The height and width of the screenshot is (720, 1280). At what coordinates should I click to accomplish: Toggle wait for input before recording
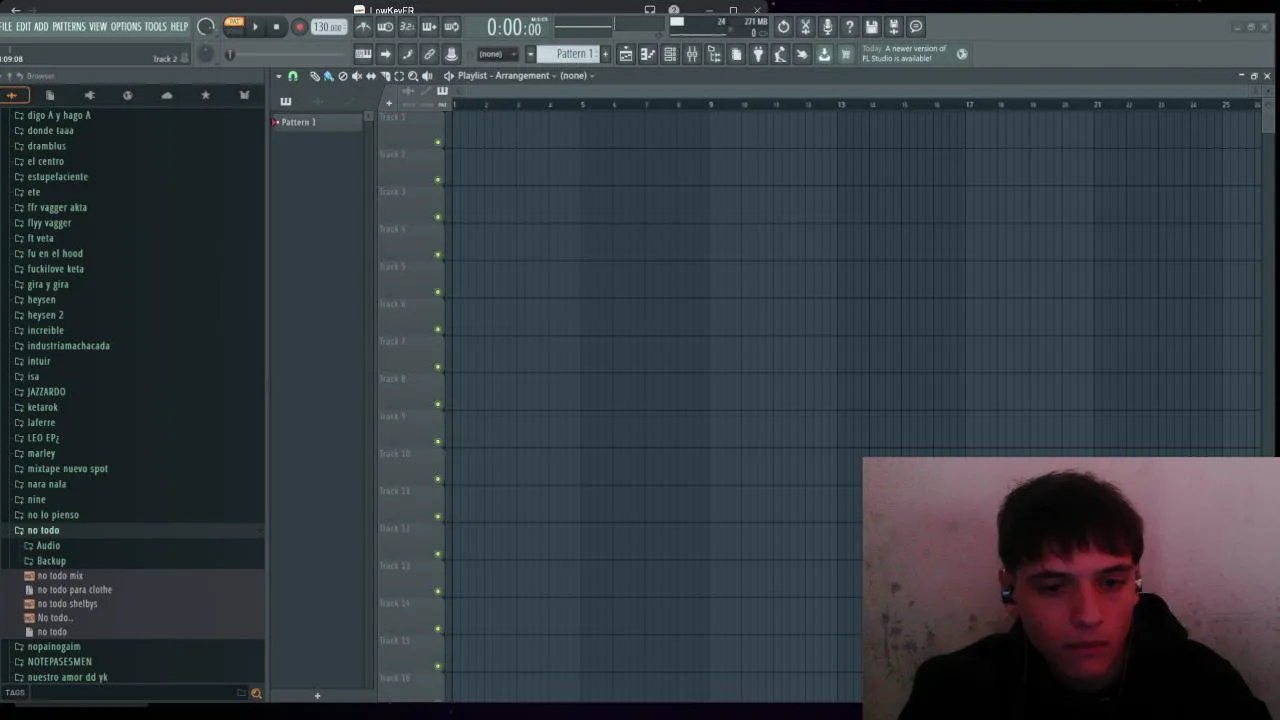(385, 27)
